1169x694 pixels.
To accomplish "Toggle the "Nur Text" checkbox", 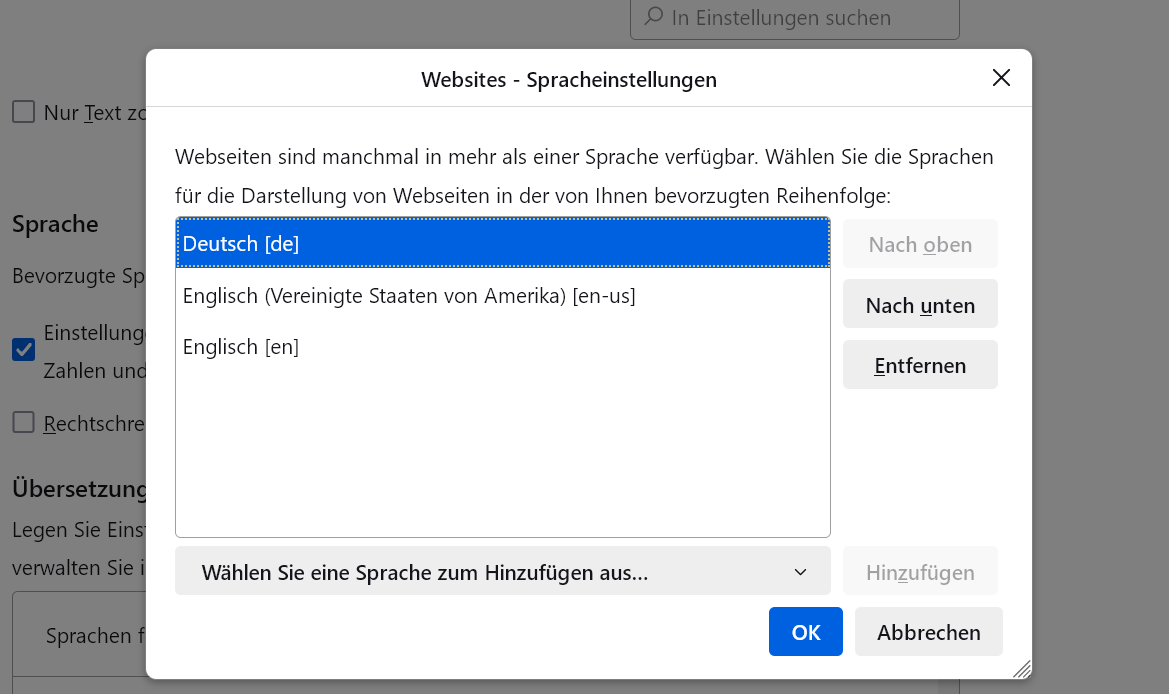I will 23,112.
